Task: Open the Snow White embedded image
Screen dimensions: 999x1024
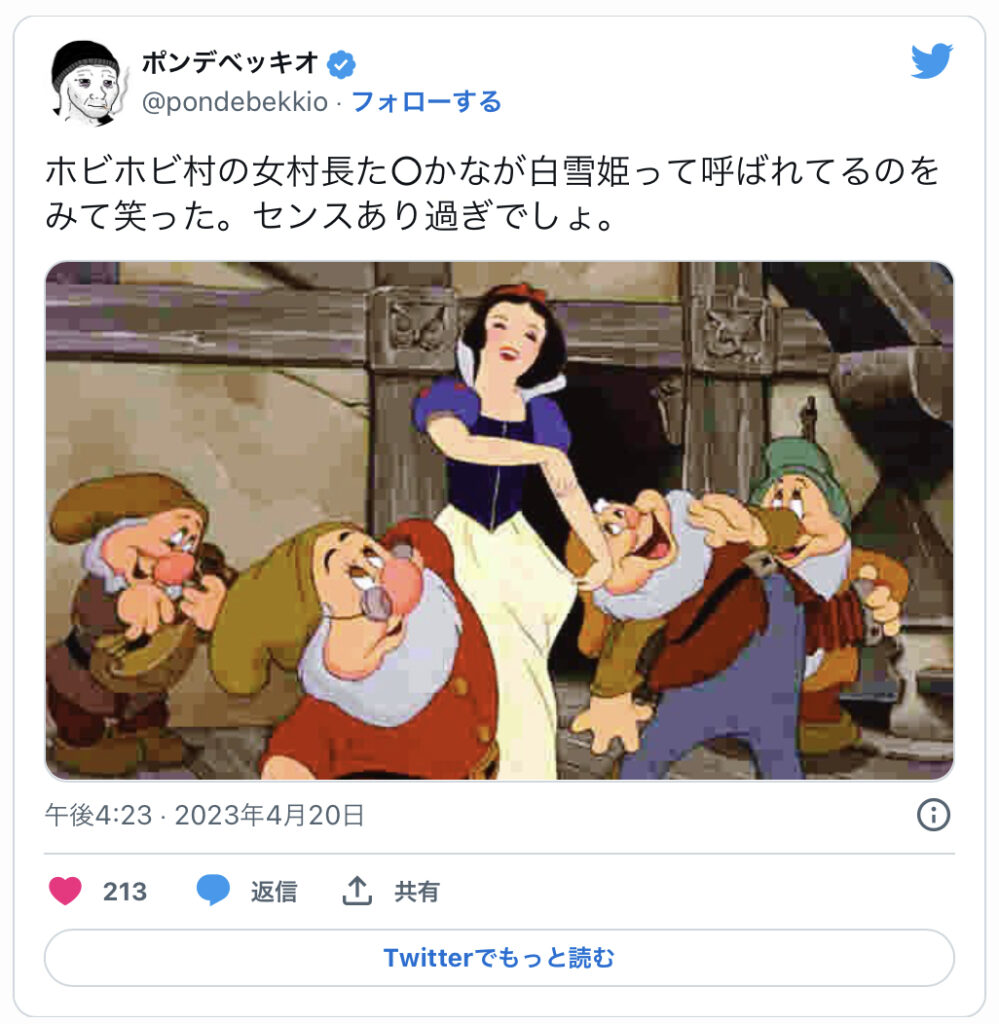Action: click(499, 520)
